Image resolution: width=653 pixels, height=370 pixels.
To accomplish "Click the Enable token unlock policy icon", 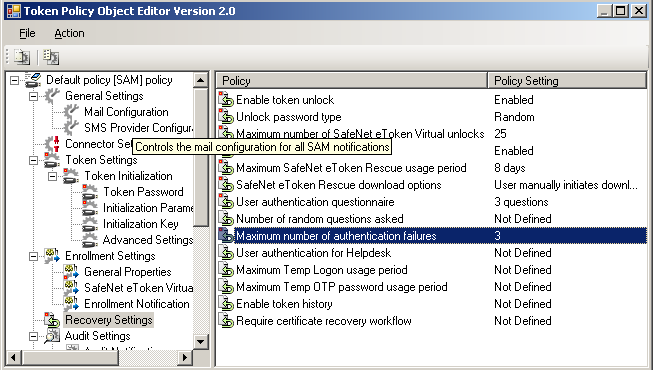I will 226,100.
